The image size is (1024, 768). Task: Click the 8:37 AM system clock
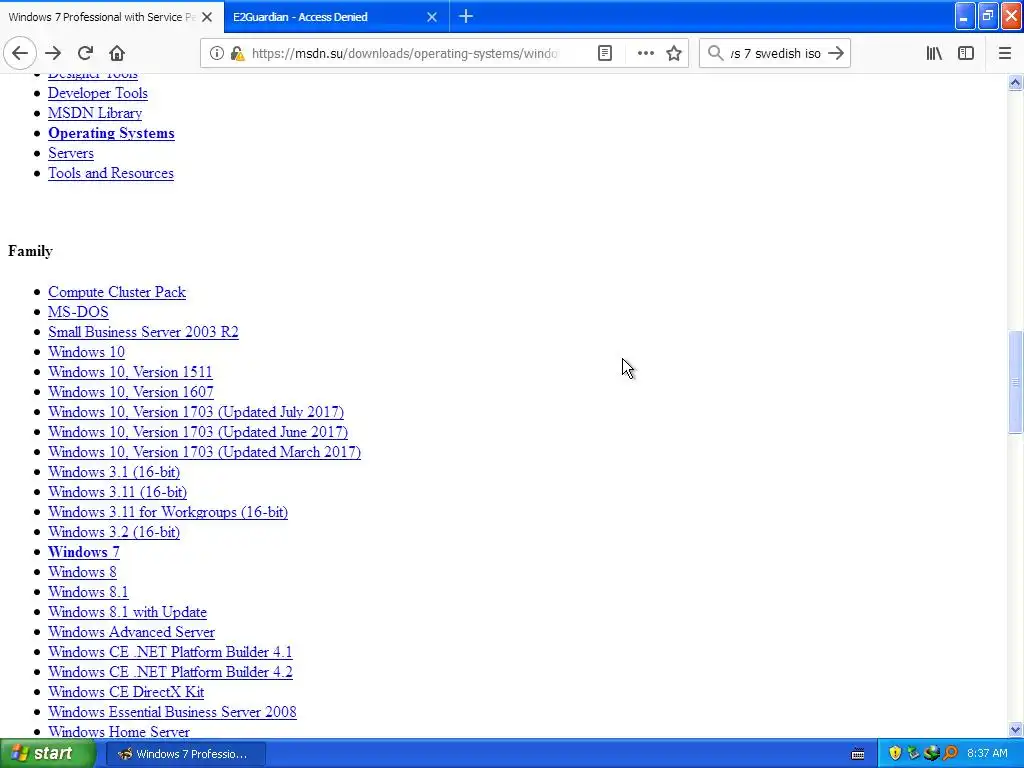click(987, 754)
